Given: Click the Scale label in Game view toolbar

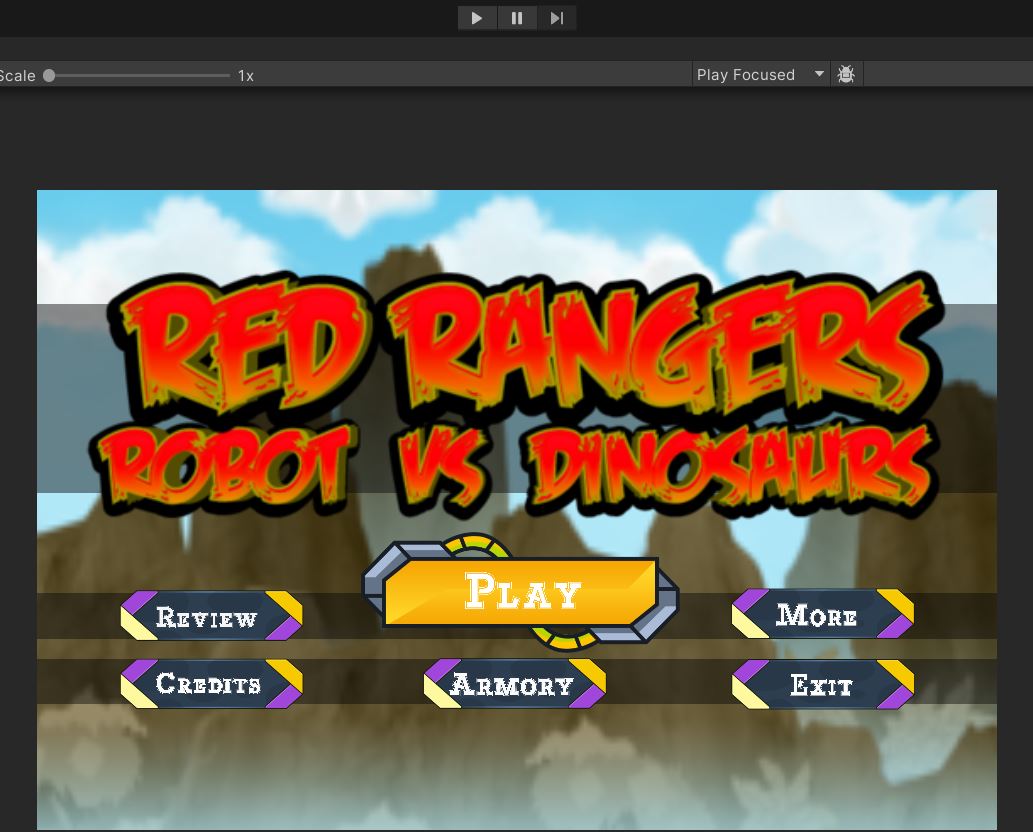Looking at the screenshot, I should pyautogui.click(x=17, y=76).
